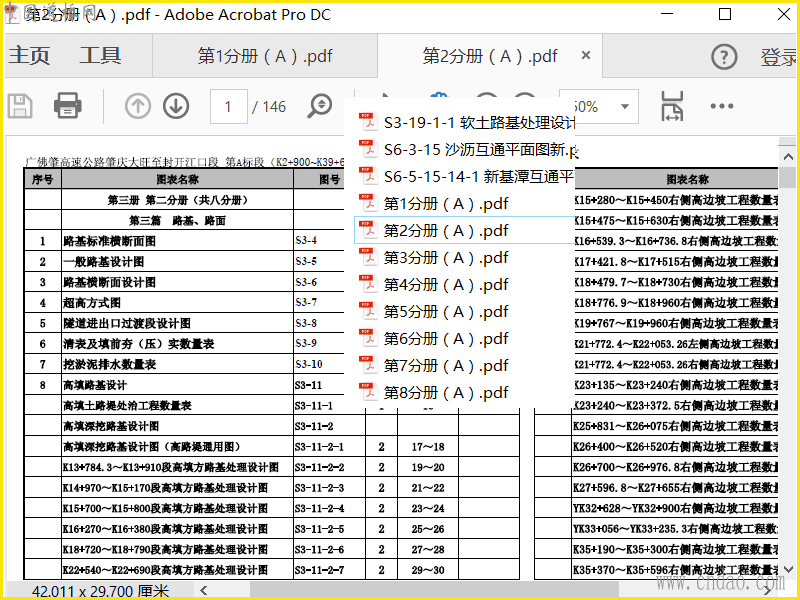
Task: Select 第4分册（A）.pdf in the file list
Action: [x=464, y=285]
